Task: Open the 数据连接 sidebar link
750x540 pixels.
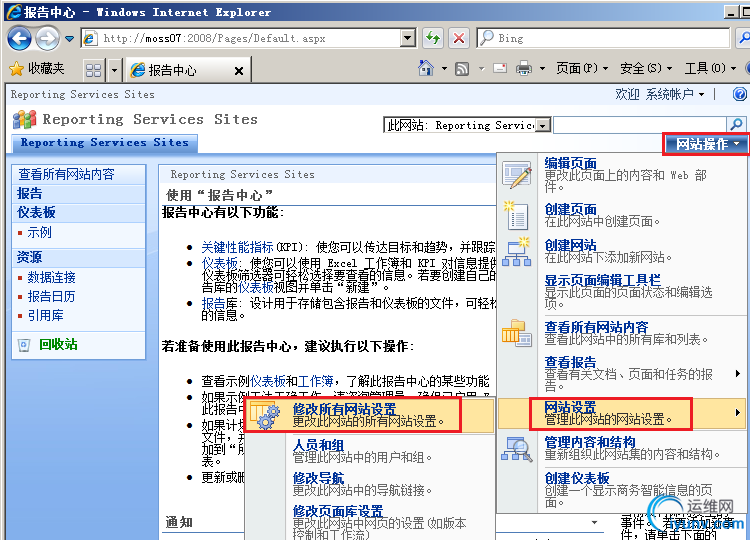Action: (52, 277)
